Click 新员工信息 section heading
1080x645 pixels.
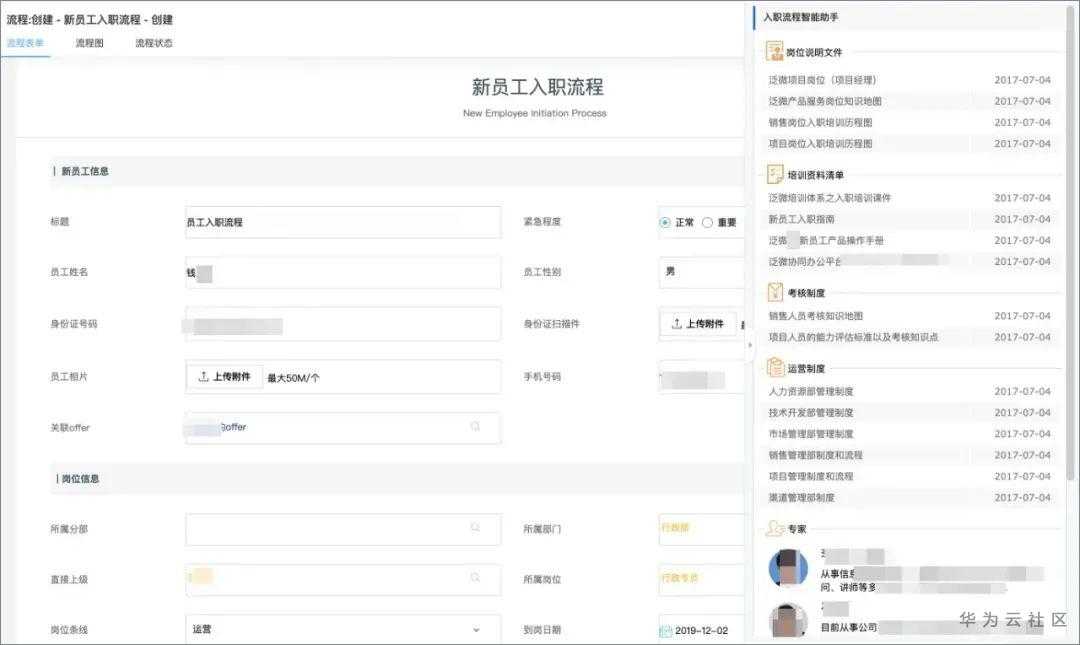(x=85, y=171)
